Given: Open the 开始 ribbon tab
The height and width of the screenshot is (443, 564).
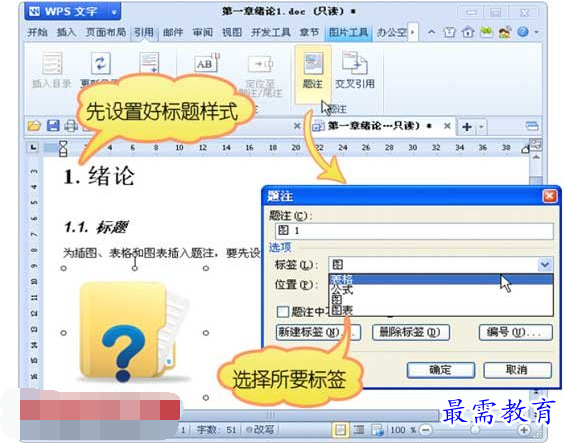Looking at the screenshot, I should pos(37,32).
